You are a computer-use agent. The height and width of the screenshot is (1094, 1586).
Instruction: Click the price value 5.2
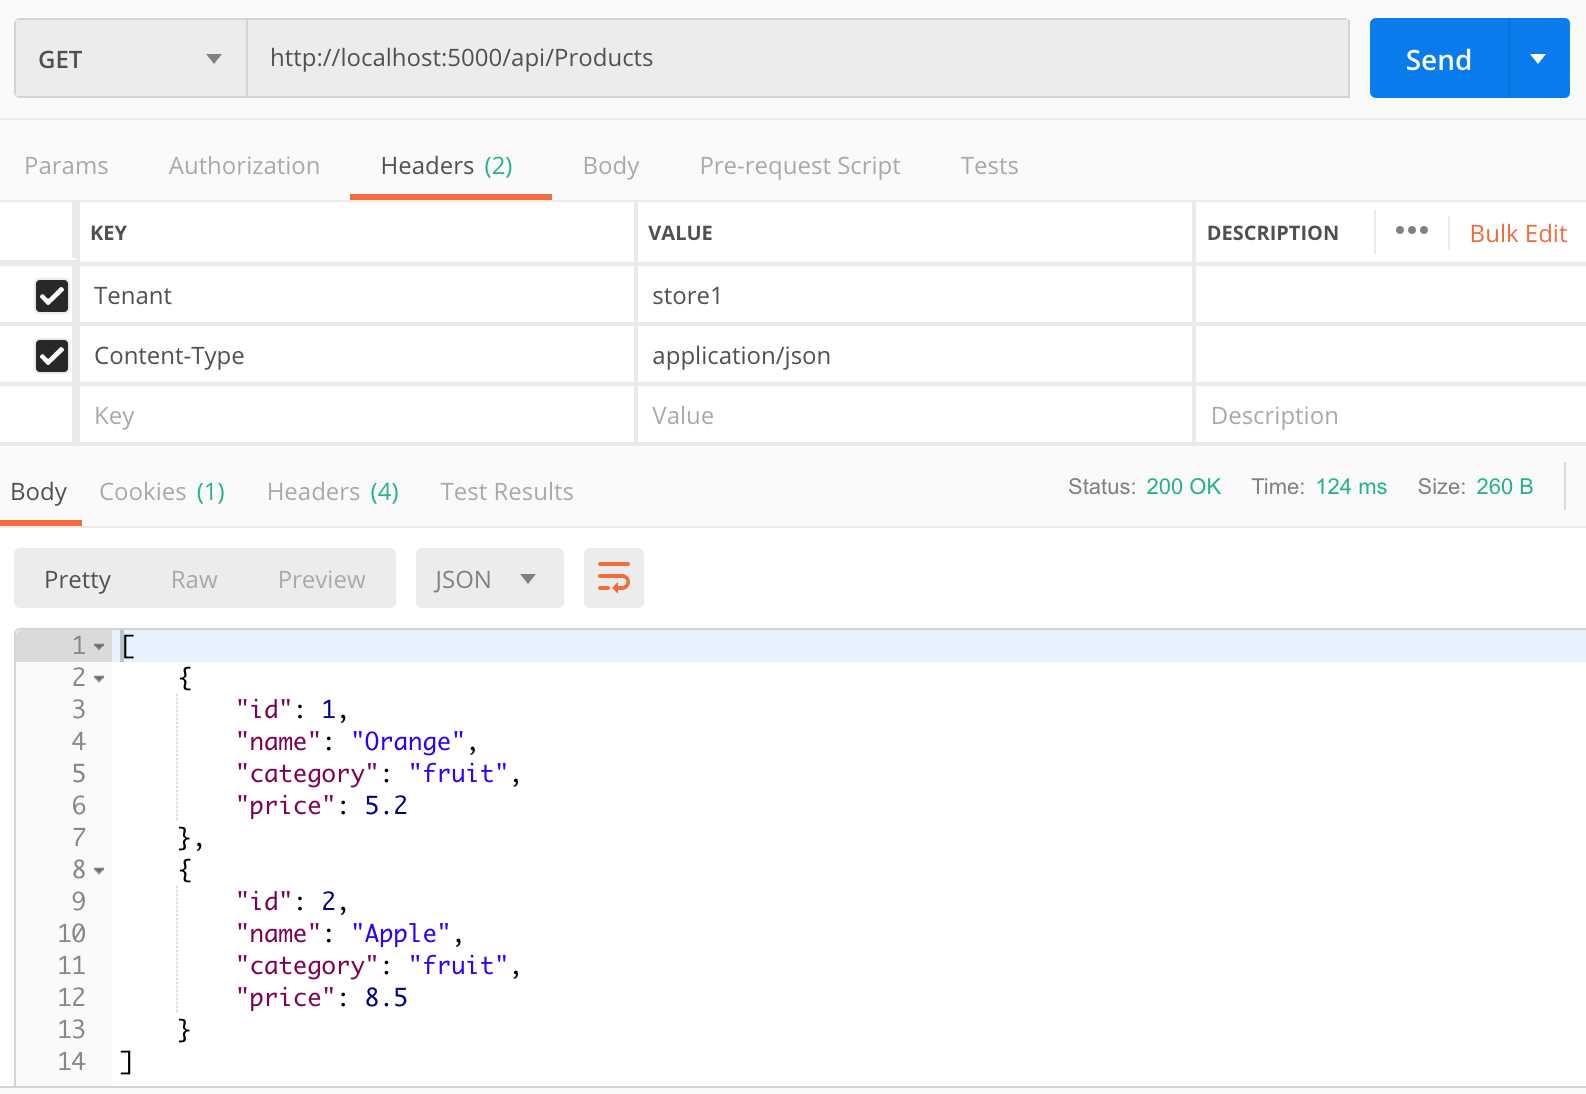coord(386,806)
